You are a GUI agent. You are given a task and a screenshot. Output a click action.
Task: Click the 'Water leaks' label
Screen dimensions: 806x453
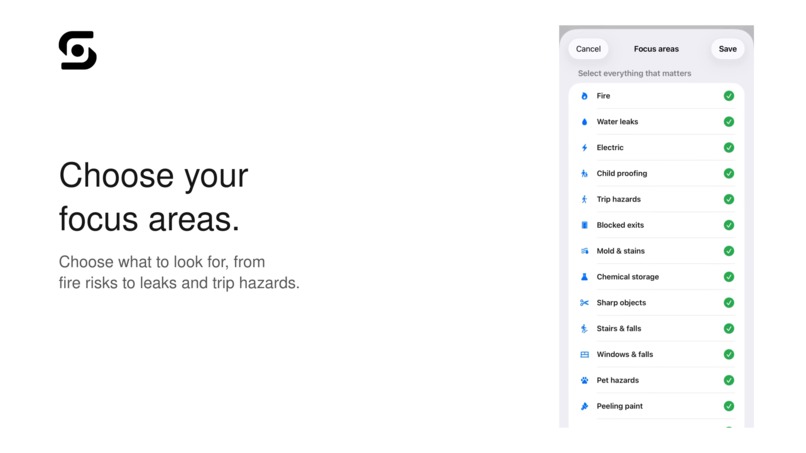pyautogui.click(x=617, y=122)
